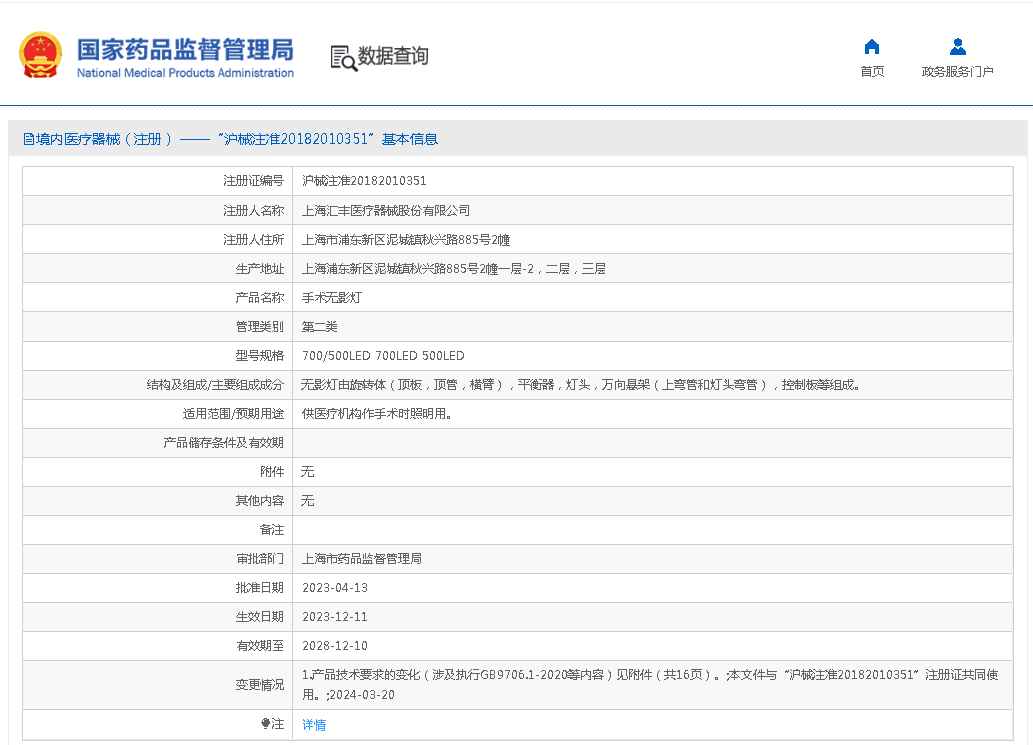This screenshot has height=745, width=1033.
Task: Click the expiry date value 2028-12-10
Action: 334,646
